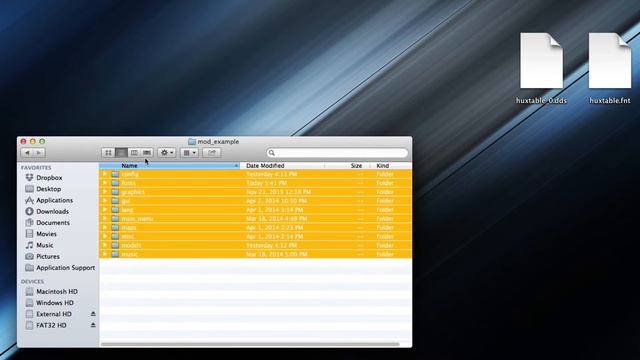Select Macintosh HD under Devices
The image size is (640, 360).
pyautogui.click(x=57, y=291)
